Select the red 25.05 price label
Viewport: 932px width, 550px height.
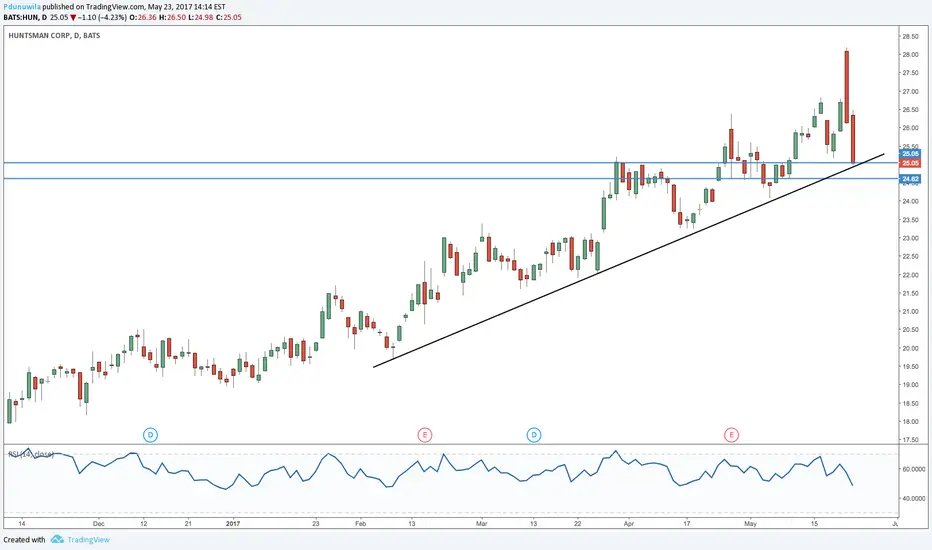point(910,163)
